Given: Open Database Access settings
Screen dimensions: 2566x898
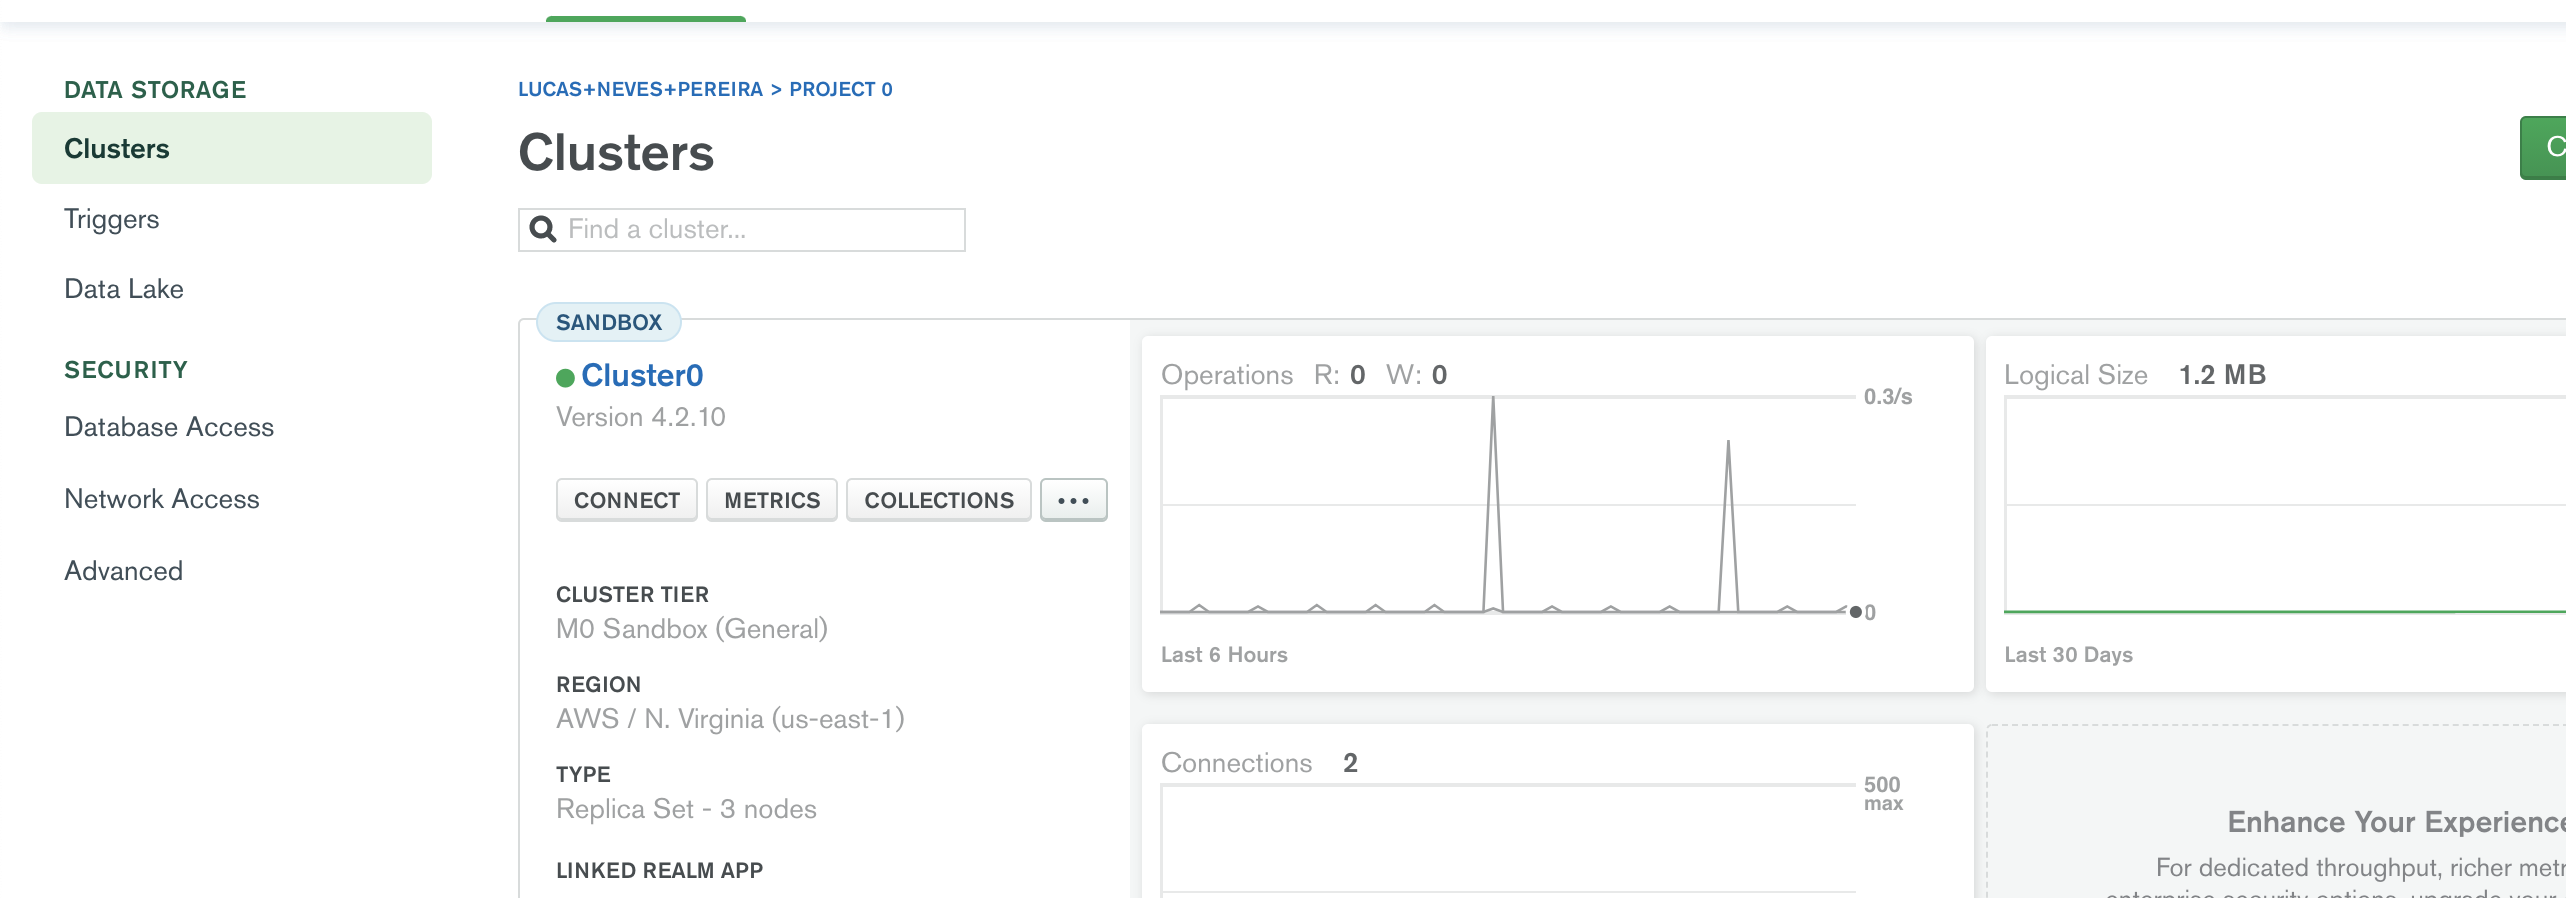Looking at the screenshot, I should pos(169,427).
